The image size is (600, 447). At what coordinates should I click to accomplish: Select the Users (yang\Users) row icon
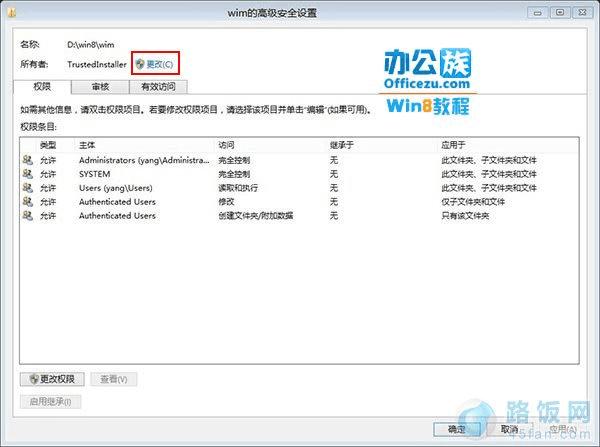pos(28,188)
